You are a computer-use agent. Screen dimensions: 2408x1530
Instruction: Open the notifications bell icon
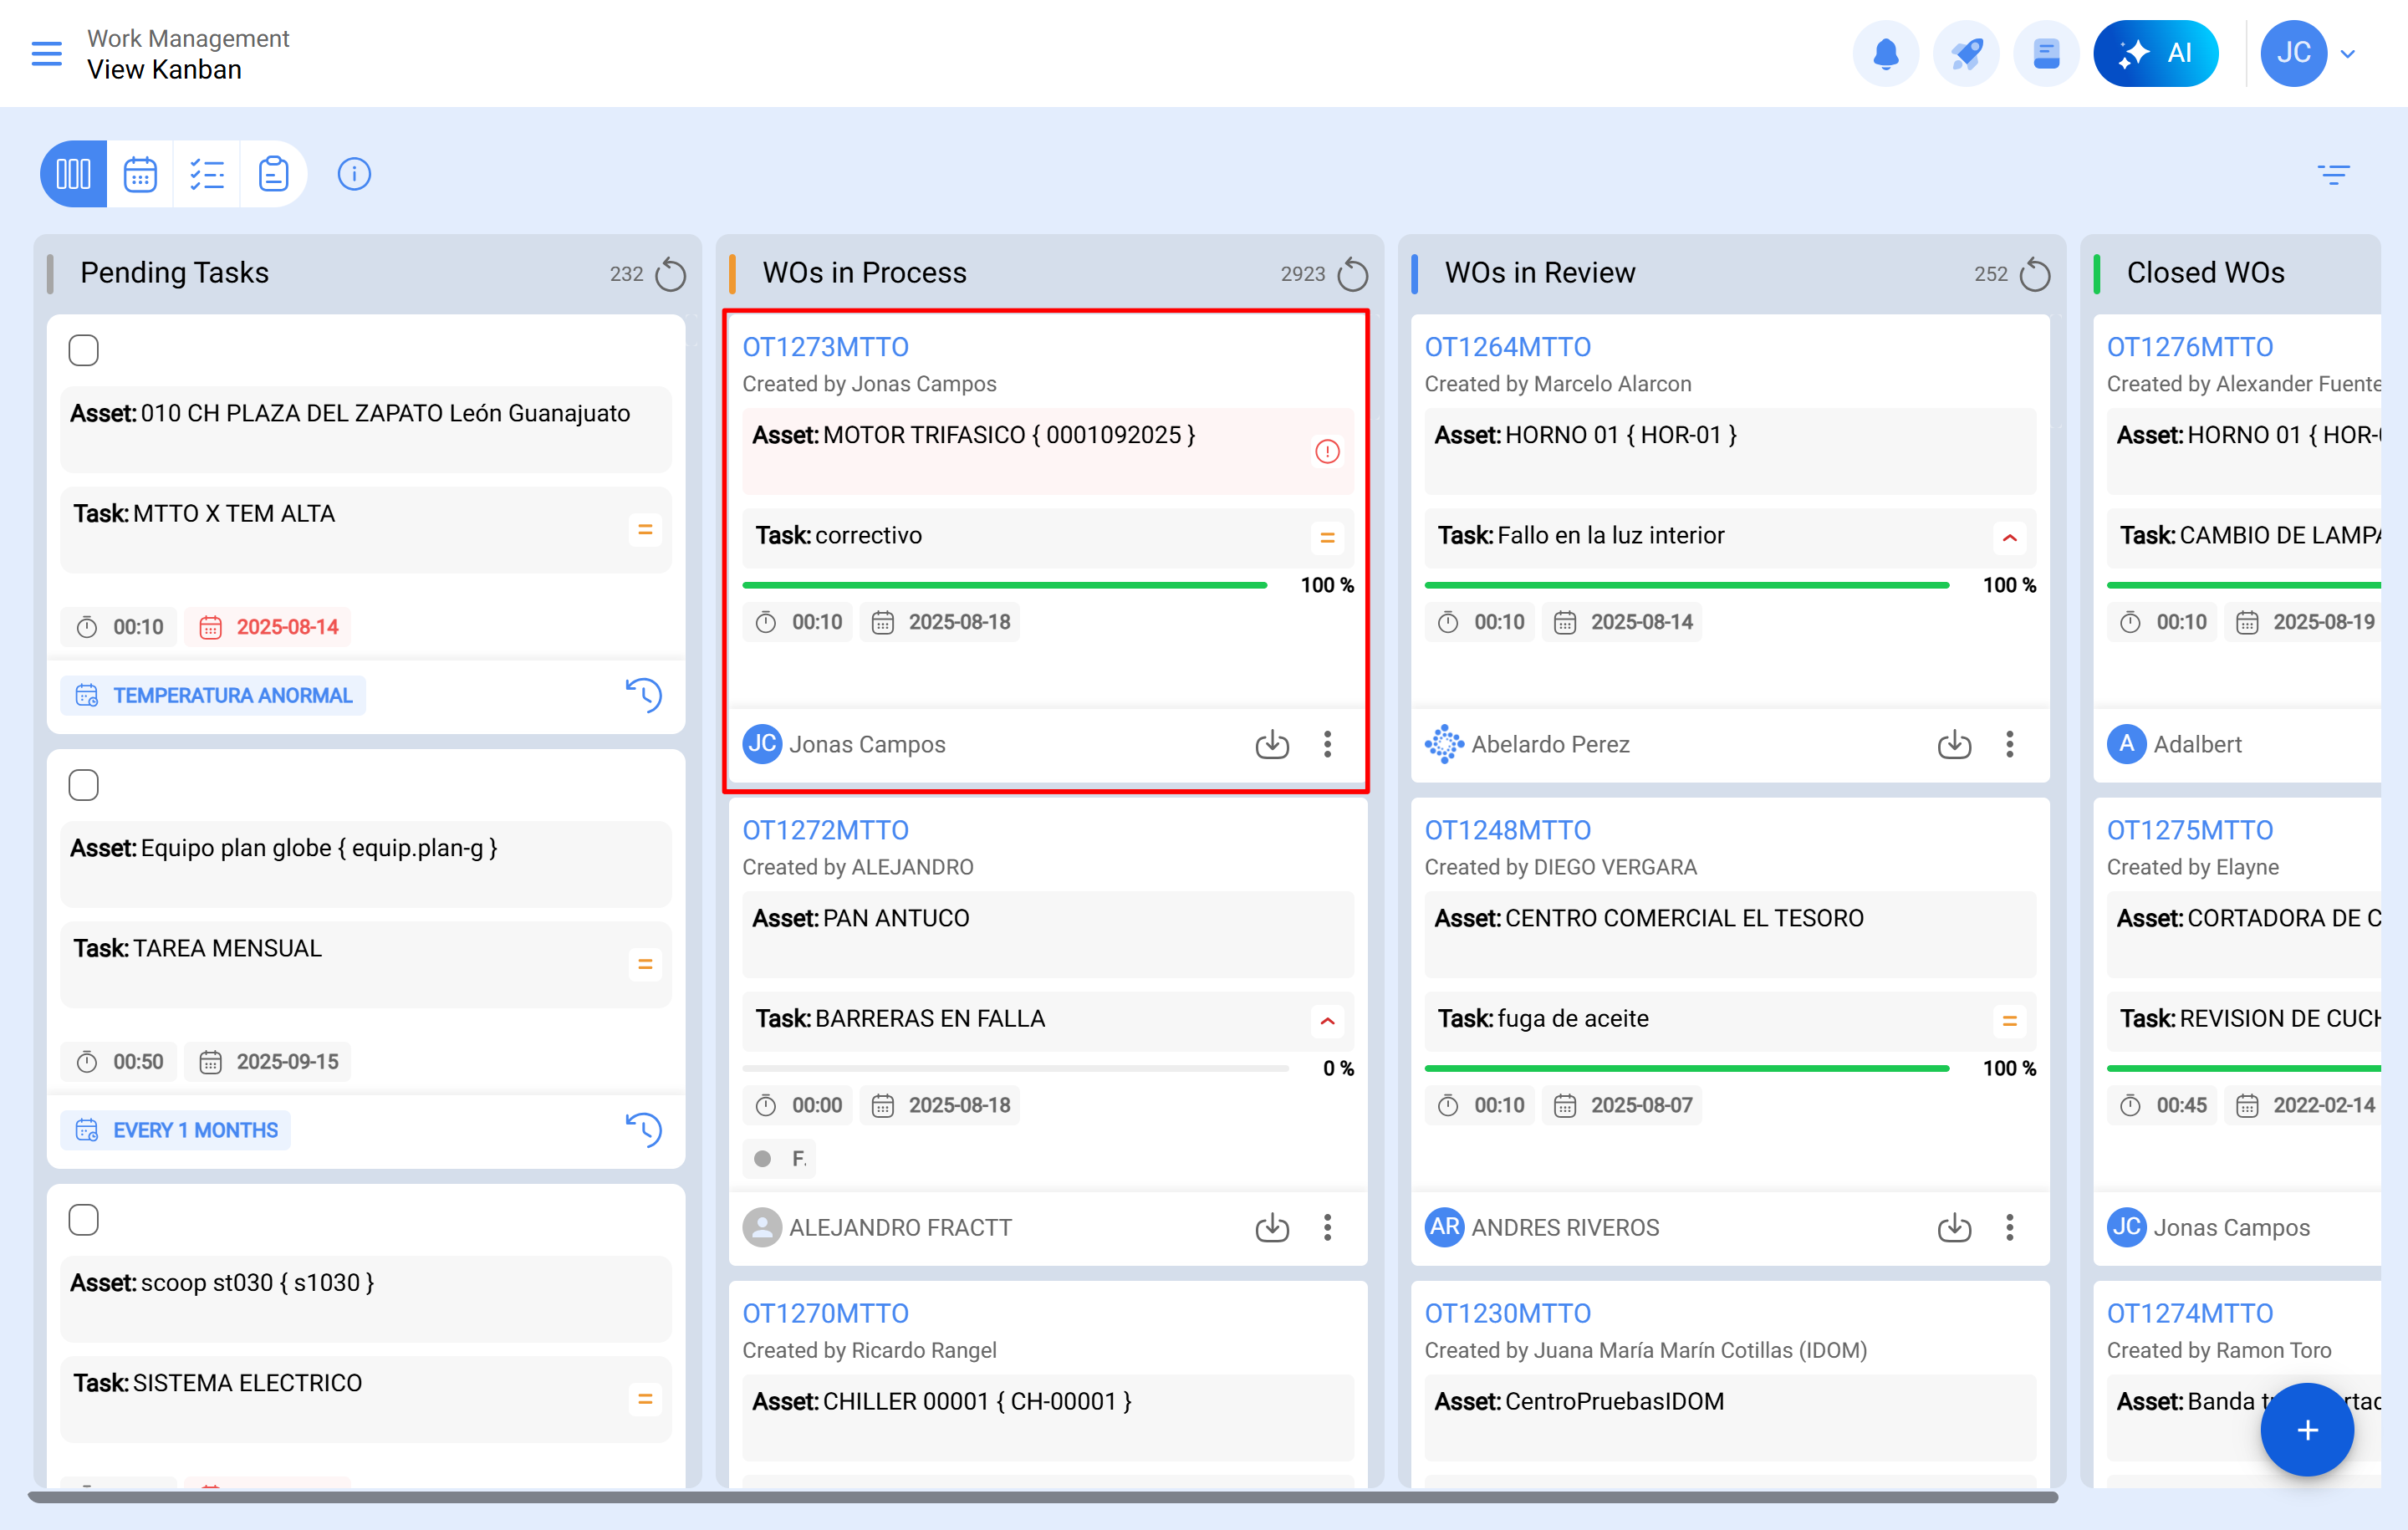(1885, 54)
